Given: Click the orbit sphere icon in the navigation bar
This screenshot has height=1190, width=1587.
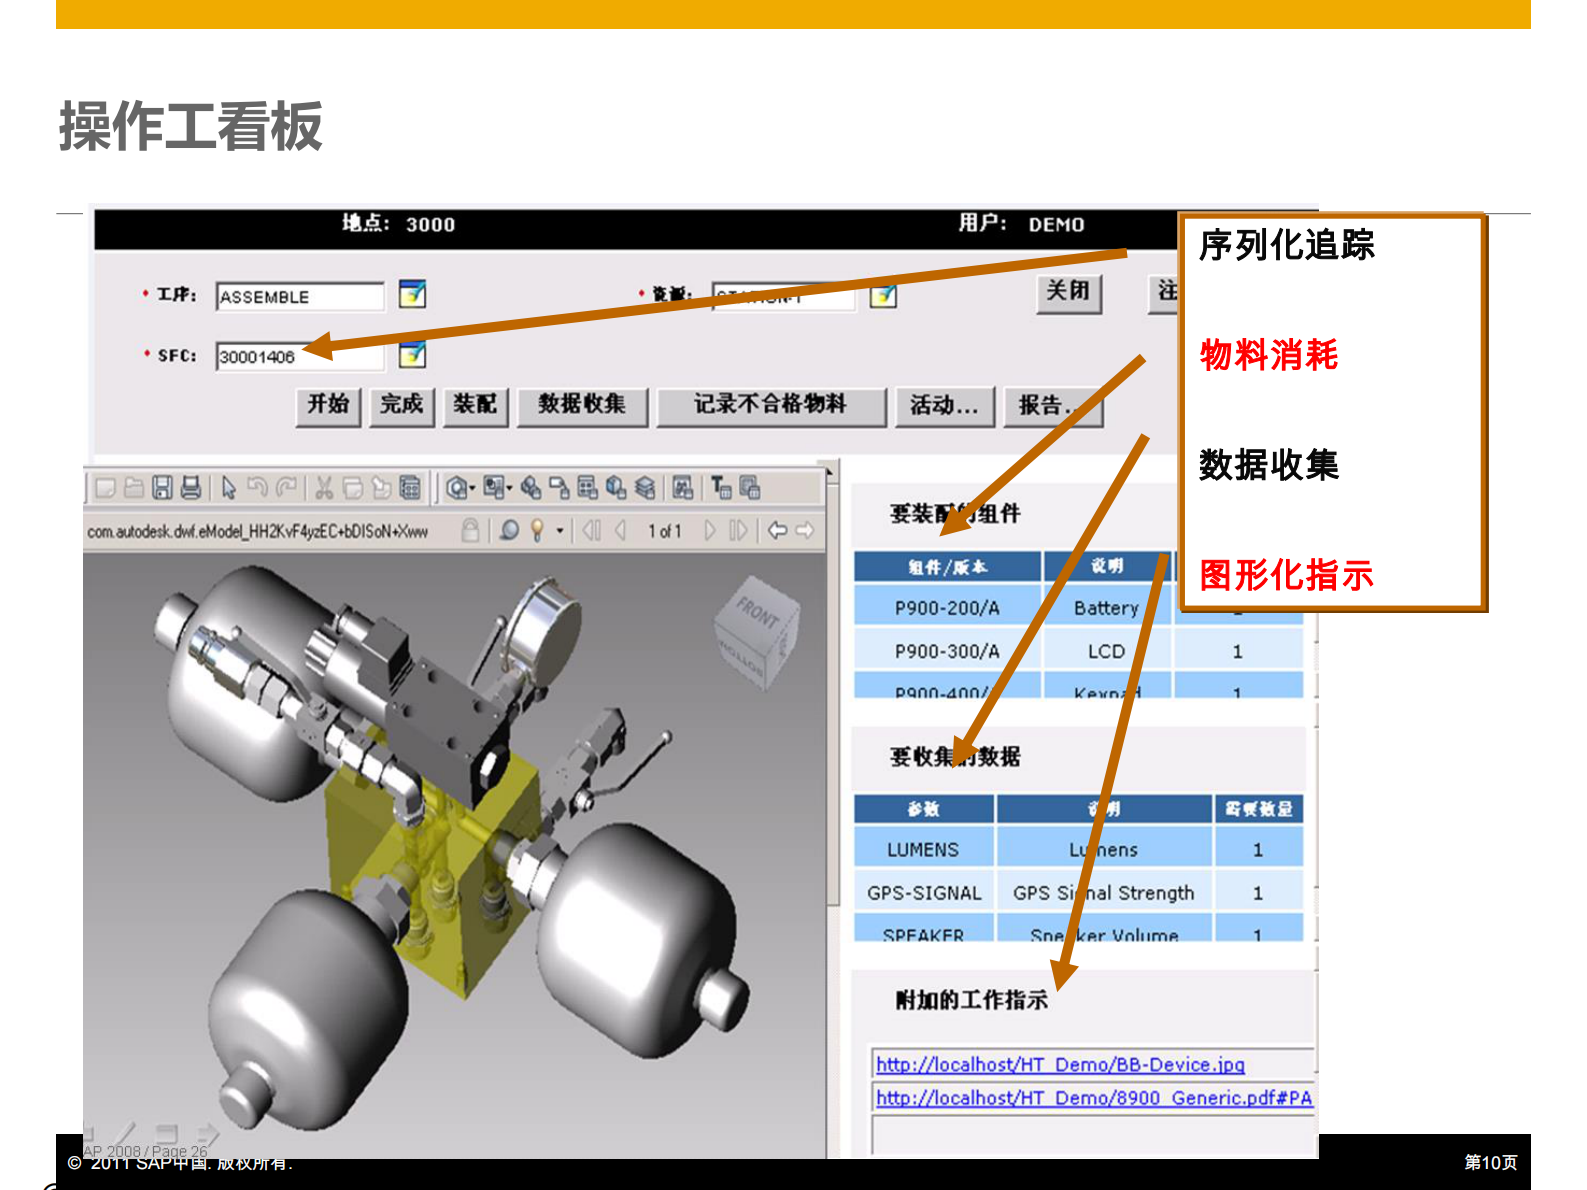Looking at the screenshot, I should pos(509,530).
